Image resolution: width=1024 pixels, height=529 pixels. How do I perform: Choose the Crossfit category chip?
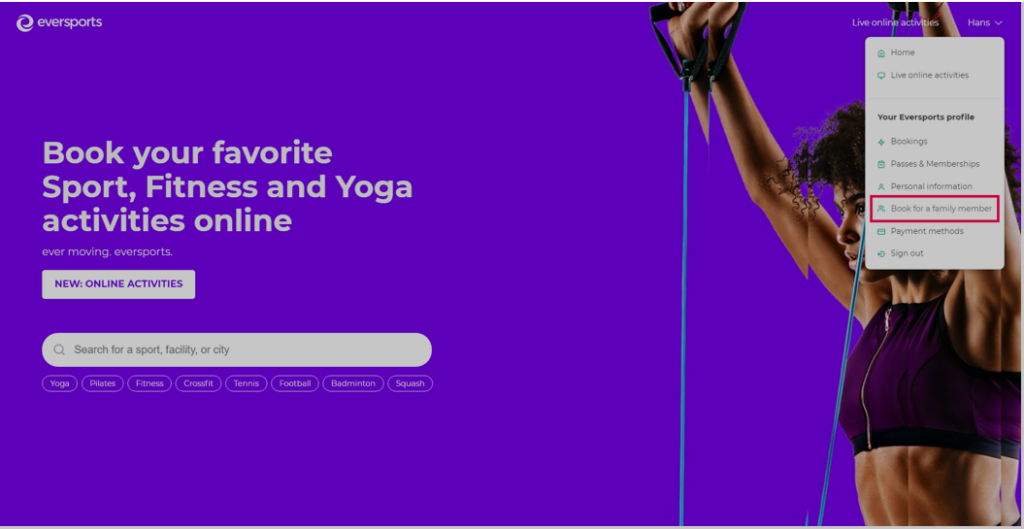click(199, 384)
